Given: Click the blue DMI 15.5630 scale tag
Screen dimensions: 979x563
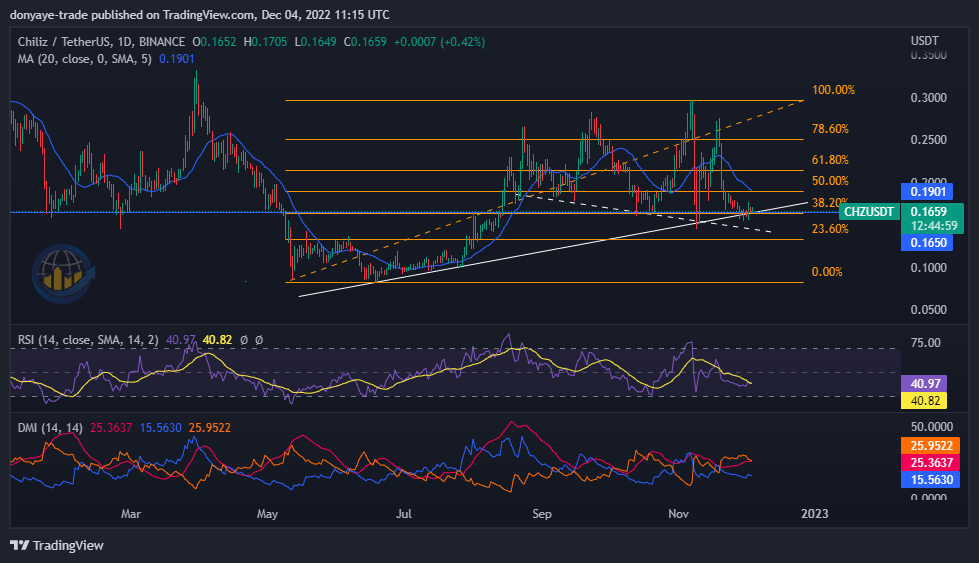Looking at the screenshot, I should pos(930,479).
